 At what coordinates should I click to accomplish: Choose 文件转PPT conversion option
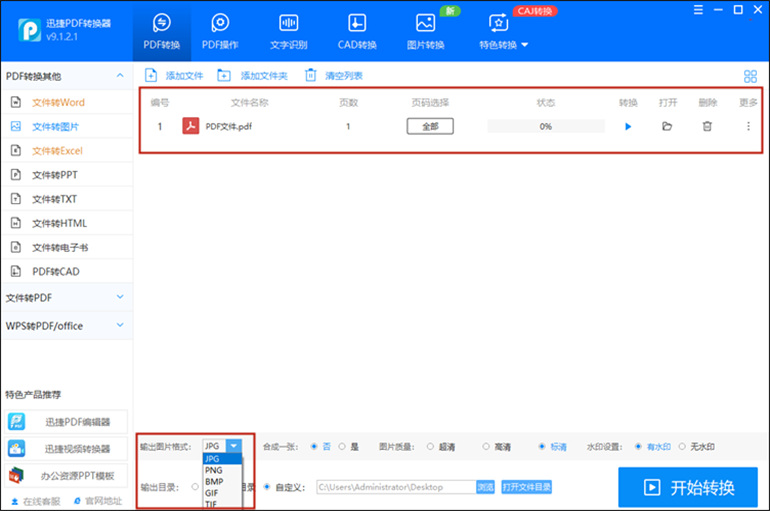[67, 175]
